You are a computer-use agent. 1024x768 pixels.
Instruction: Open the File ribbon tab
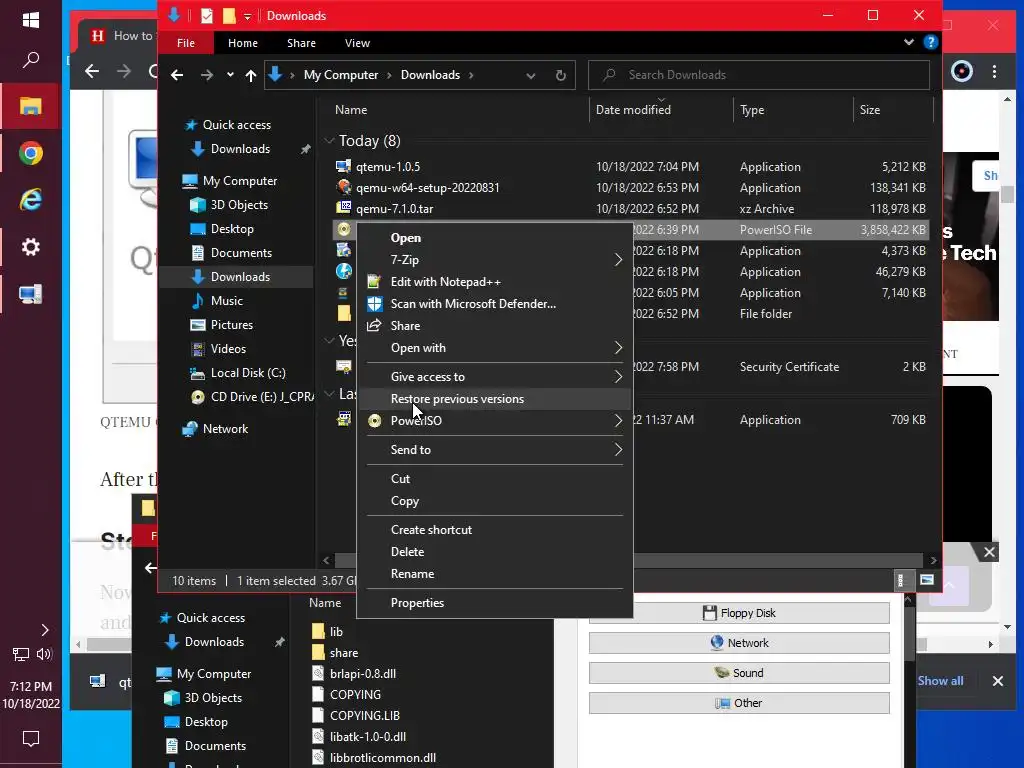click(x=185, y=43)
